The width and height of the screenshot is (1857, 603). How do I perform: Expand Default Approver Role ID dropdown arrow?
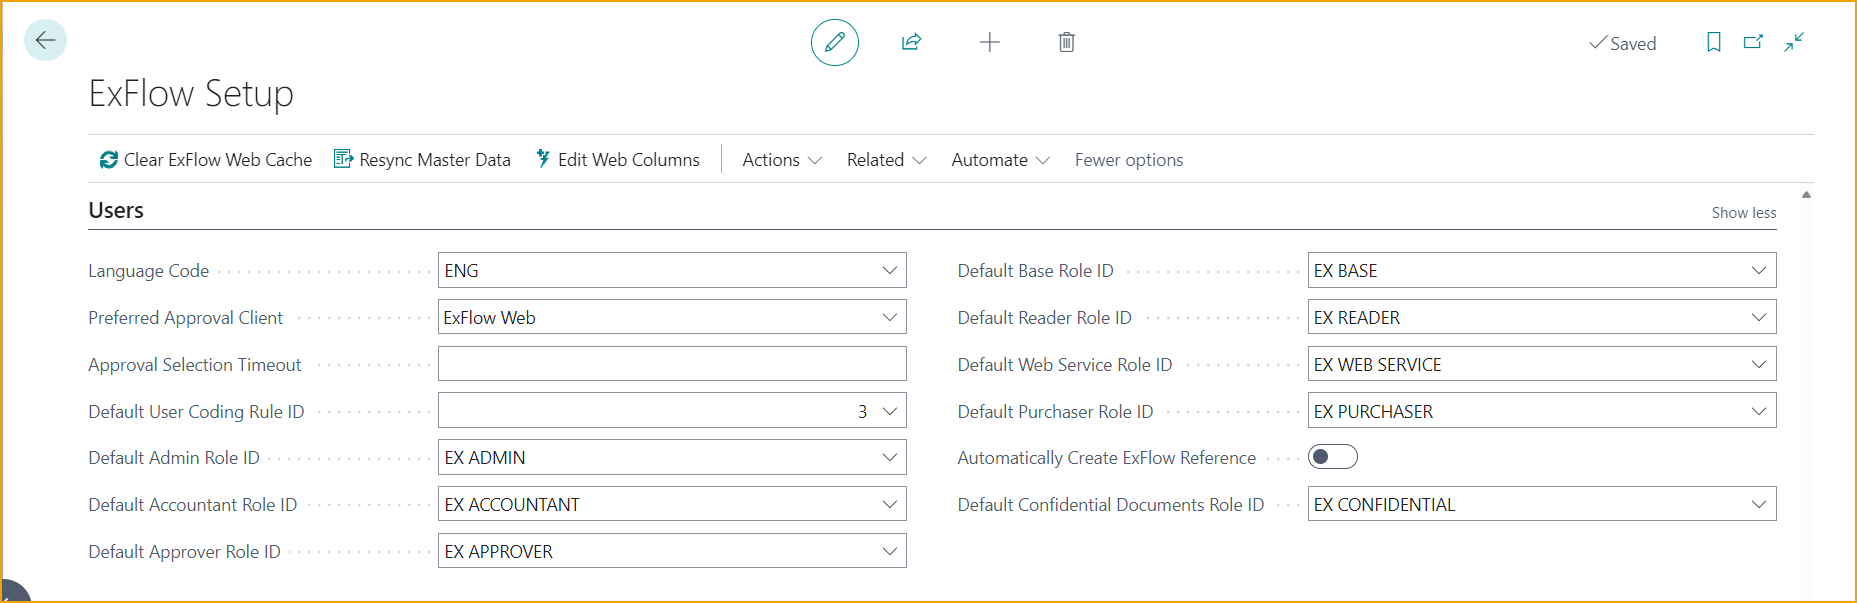[x=889, y=551]
